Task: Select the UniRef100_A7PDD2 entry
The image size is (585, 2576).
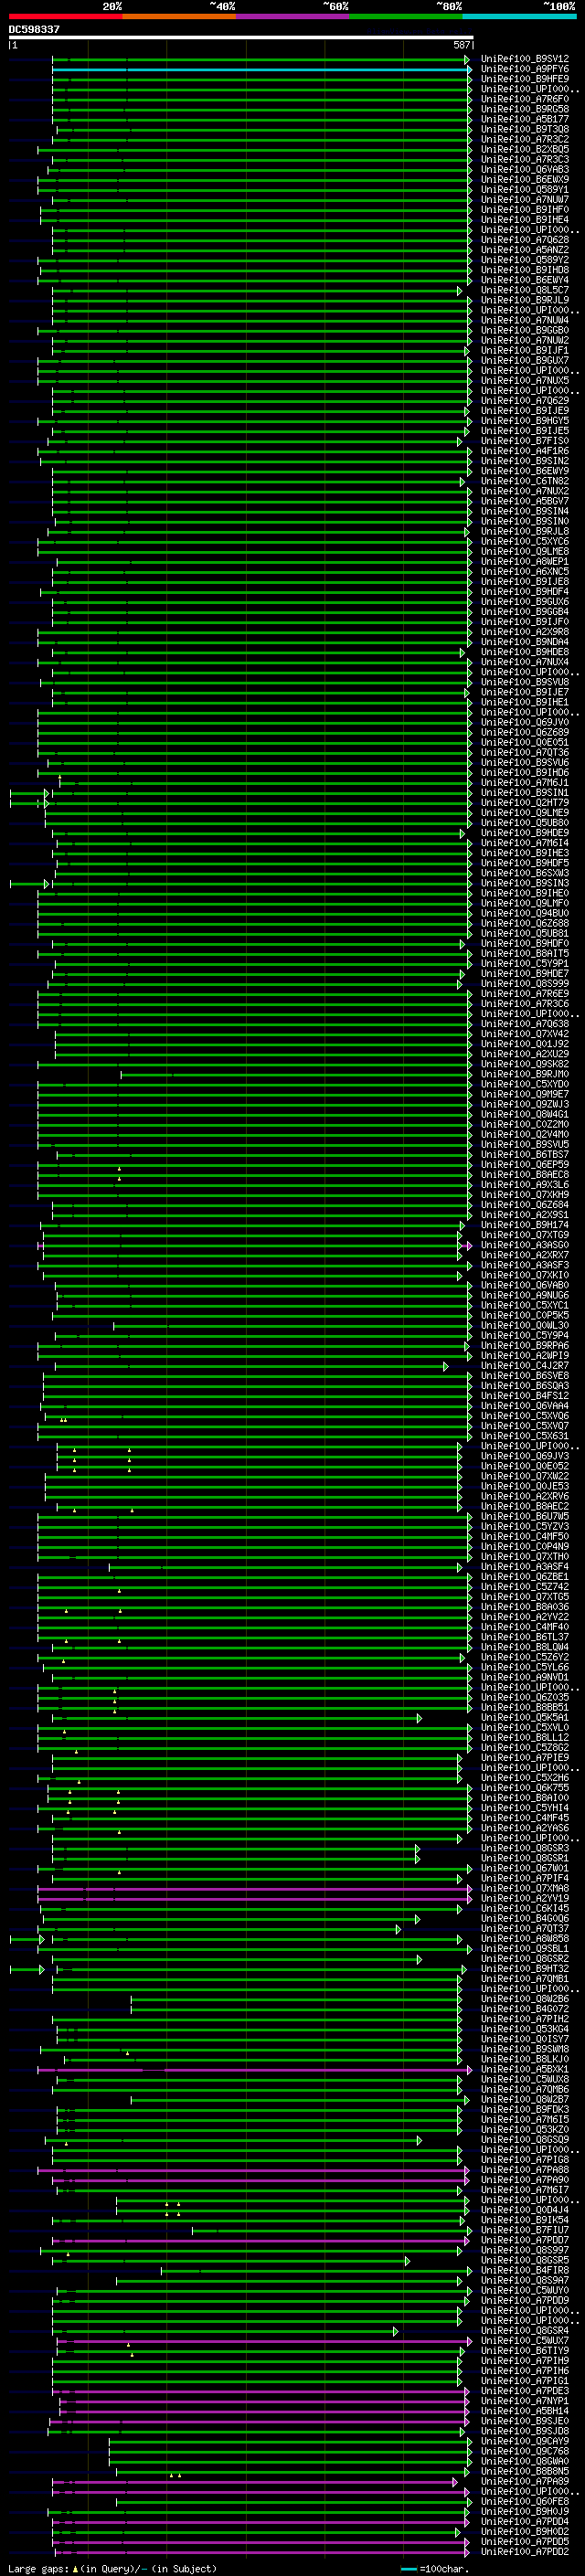Action: (525, 2551)
